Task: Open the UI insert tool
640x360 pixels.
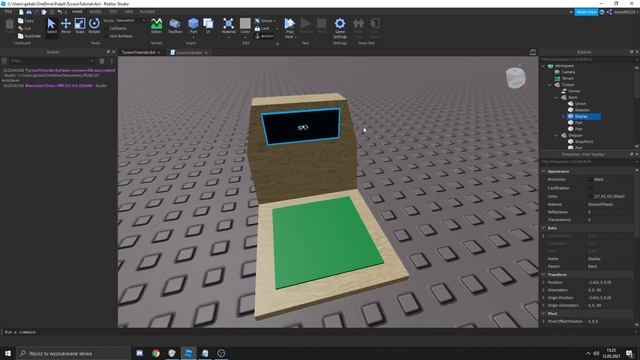Action: click(208, 26)
